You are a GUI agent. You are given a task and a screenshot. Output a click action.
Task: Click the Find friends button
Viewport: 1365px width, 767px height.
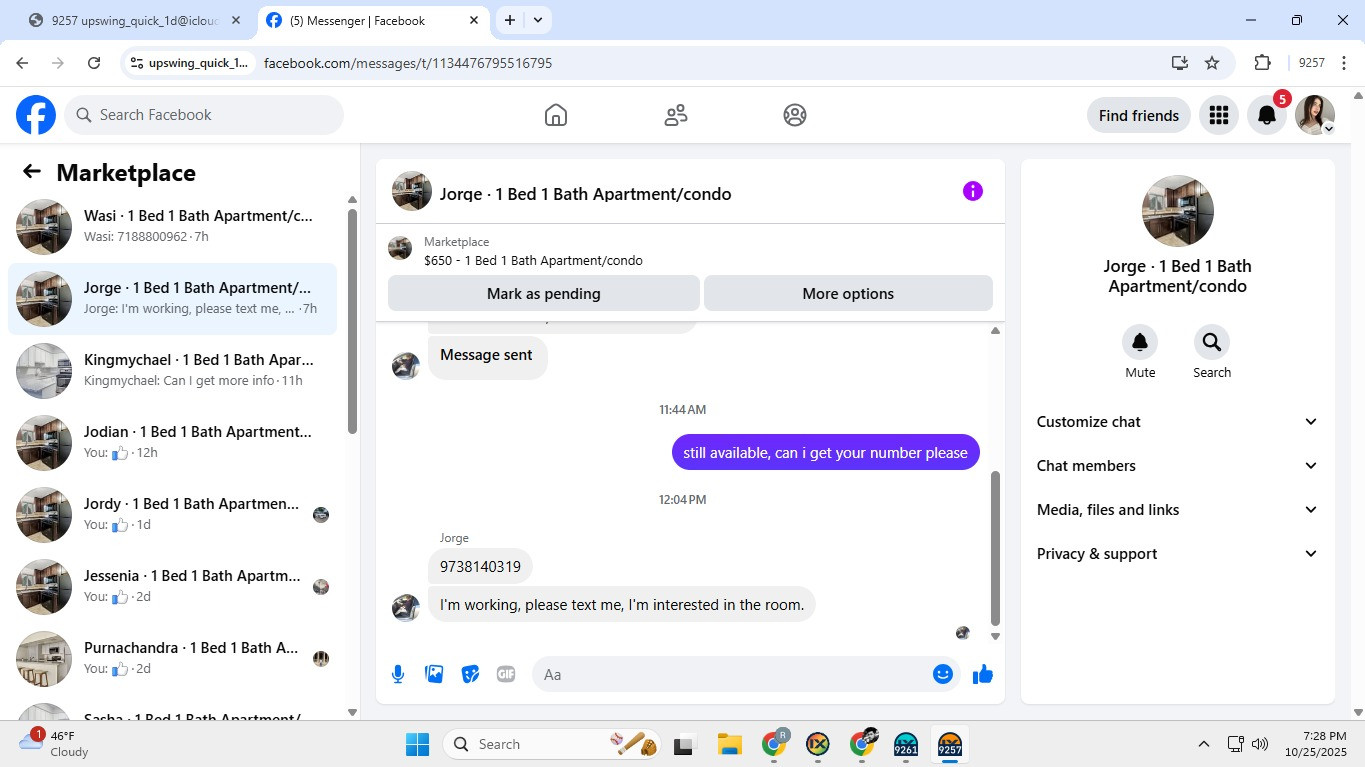(x=1139, y=115)
